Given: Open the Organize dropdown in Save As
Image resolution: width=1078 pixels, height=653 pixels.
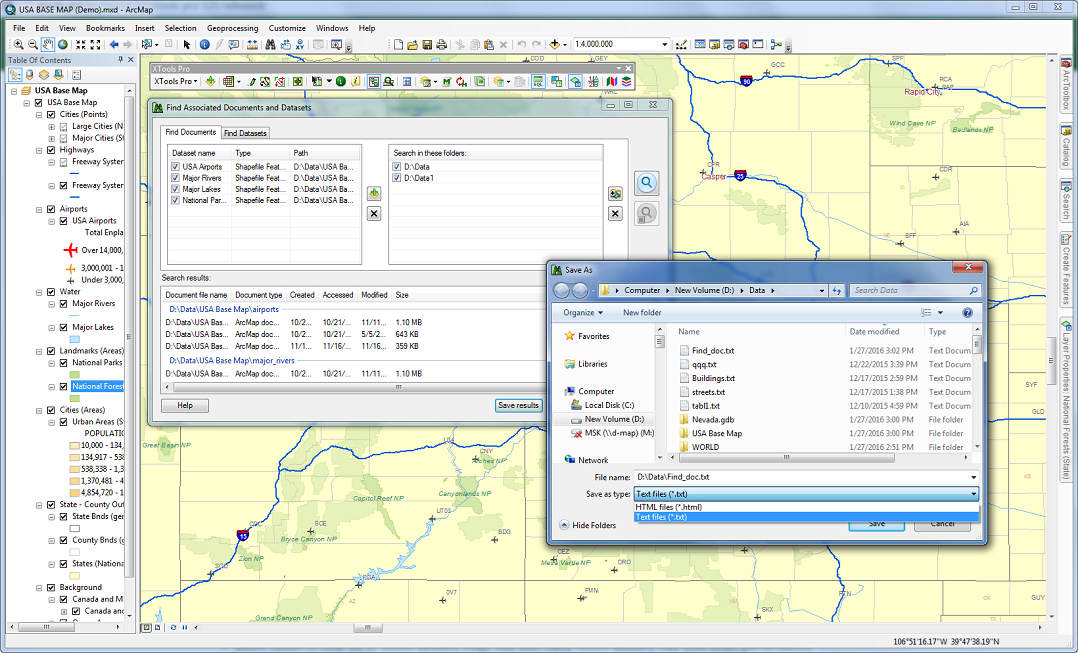Looking at the screenshot, I should [583, 313].
